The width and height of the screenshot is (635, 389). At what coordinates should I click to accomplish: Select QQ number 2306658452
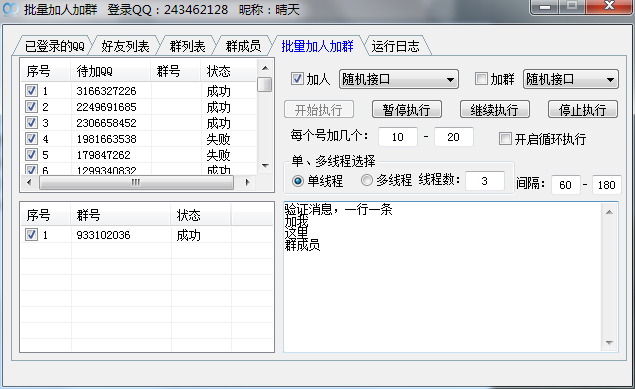click(106, 123)
